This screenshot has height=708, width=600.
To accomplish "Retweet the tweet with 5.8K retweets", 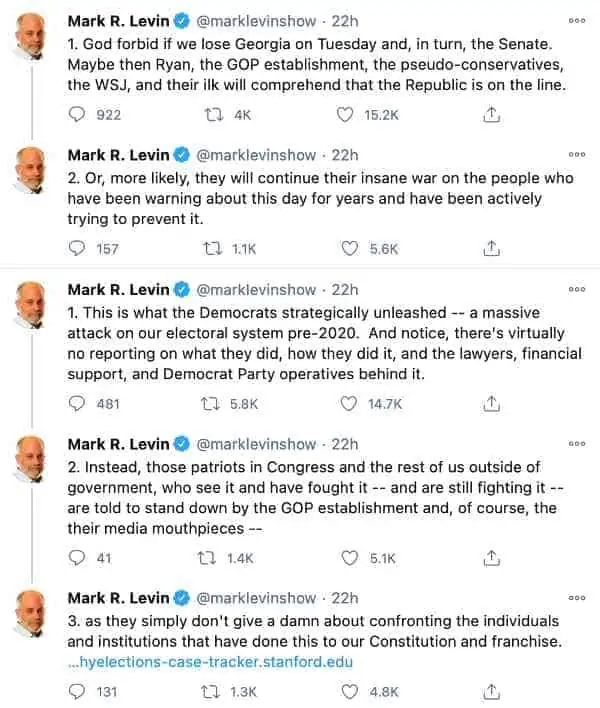I will point(210,403).
